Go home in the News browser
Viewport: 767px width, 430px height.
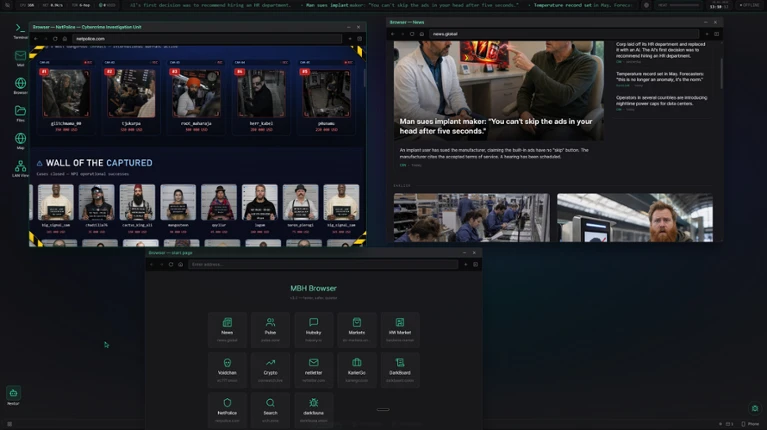click(x=422, y=34)
